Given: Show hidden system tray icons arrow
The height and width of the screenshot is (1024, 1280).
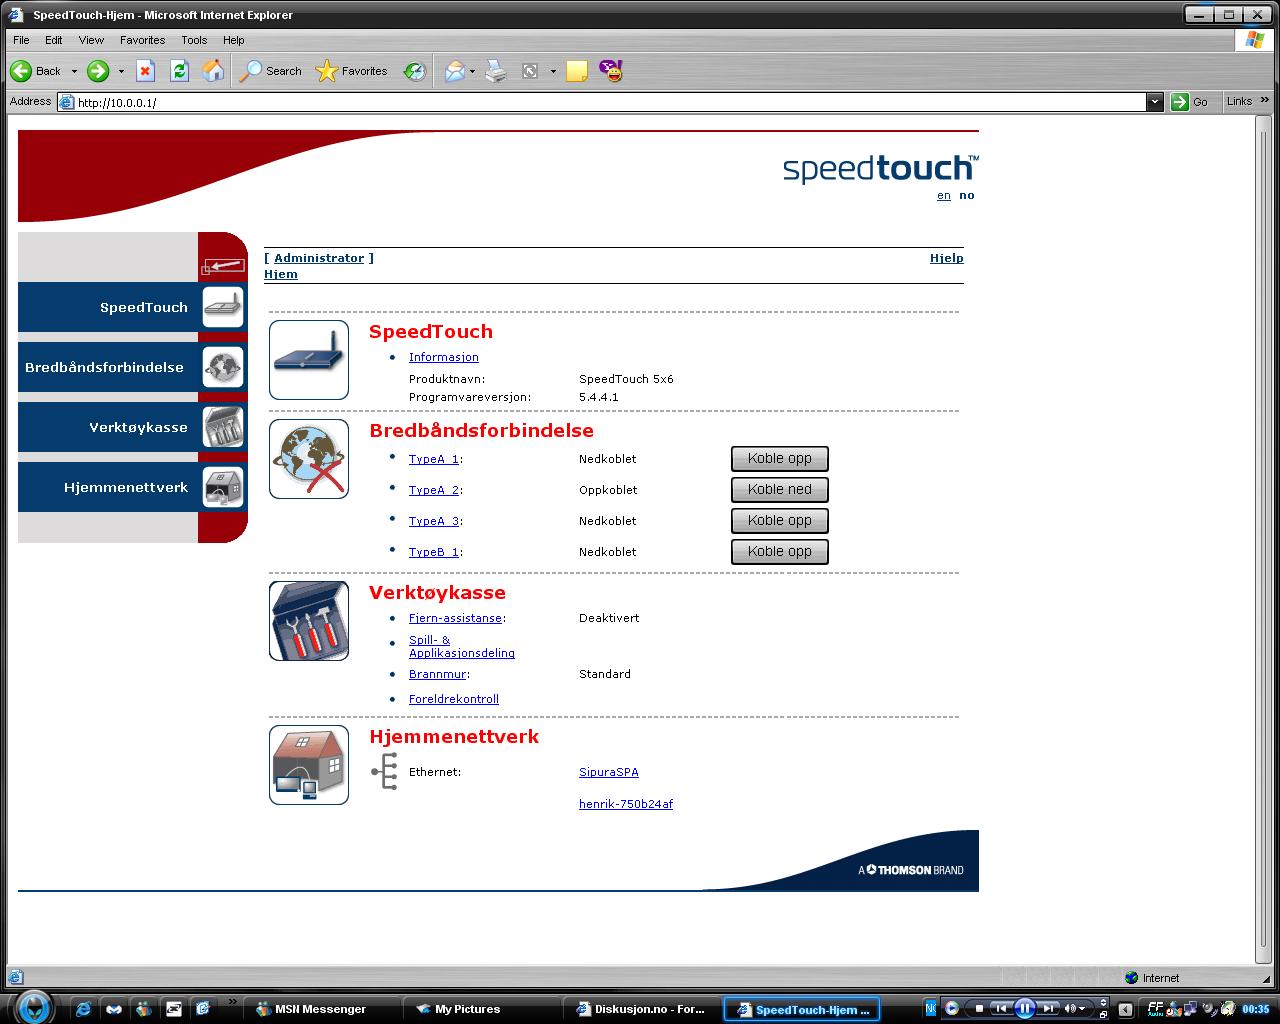Looking at the screenshot, I should click(1126, 1009).
